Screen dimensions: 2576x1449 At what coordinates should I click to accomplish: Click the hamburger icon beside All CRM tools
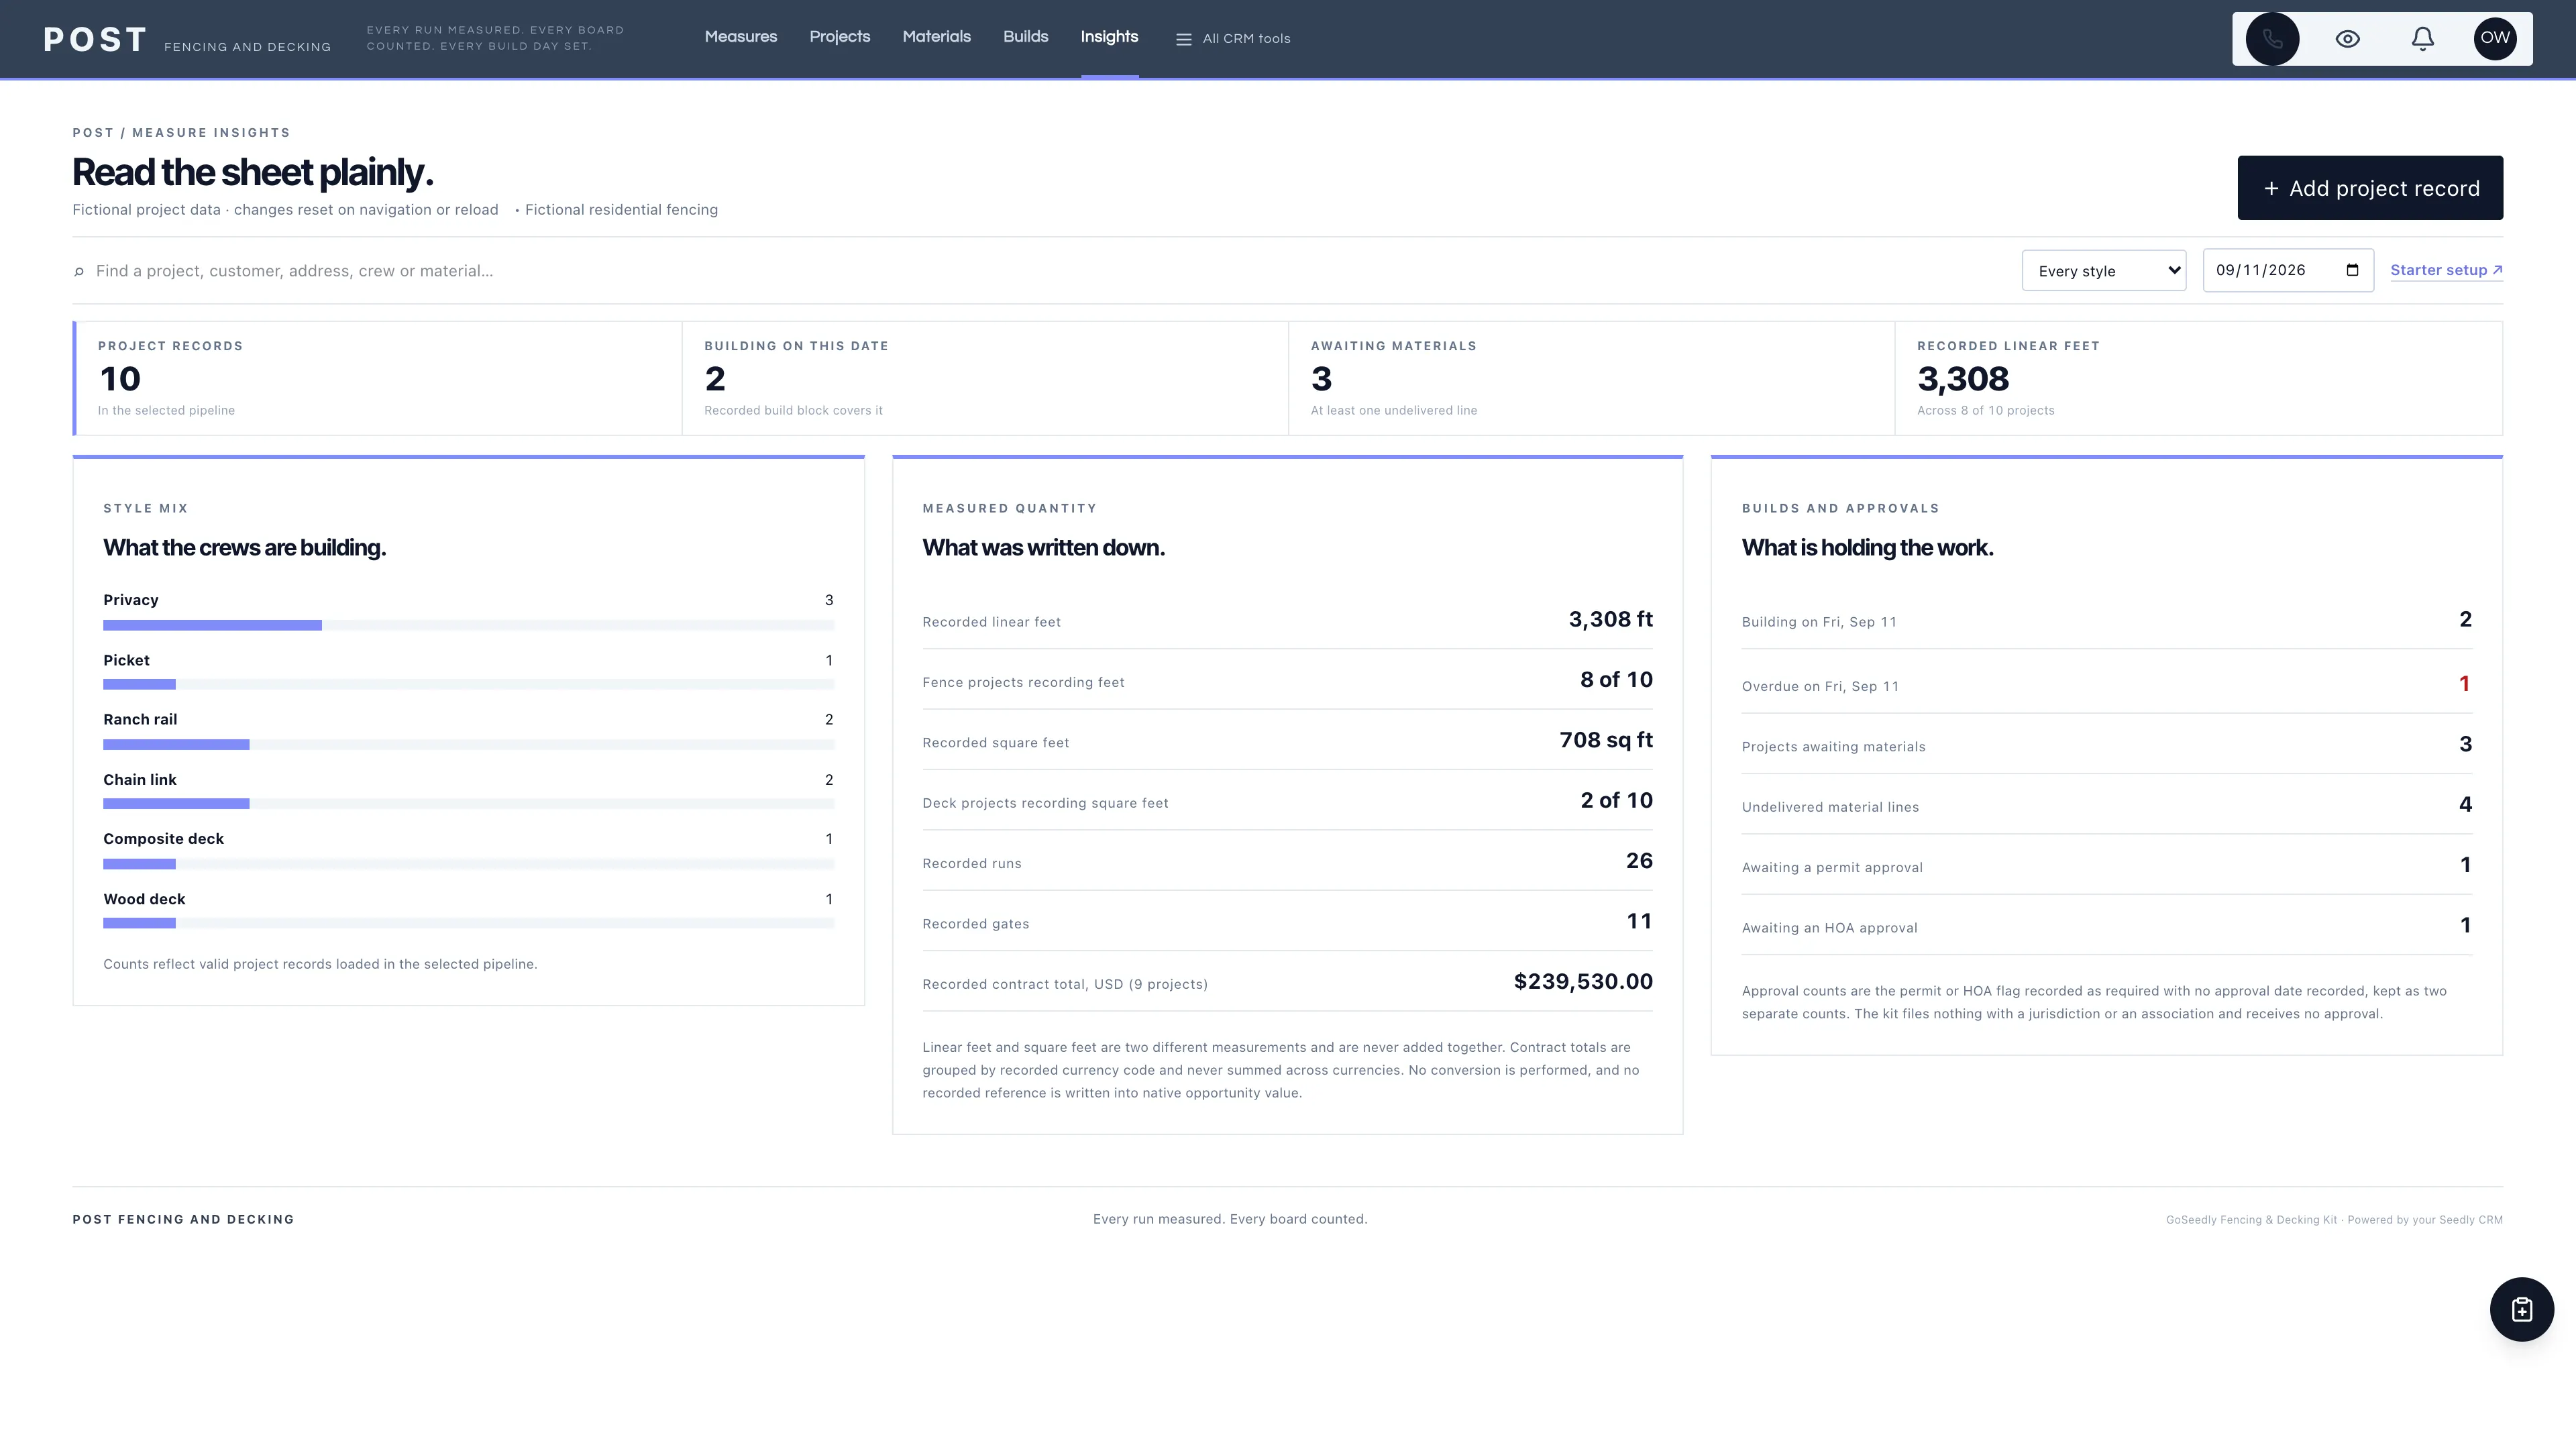(1183, 39)
